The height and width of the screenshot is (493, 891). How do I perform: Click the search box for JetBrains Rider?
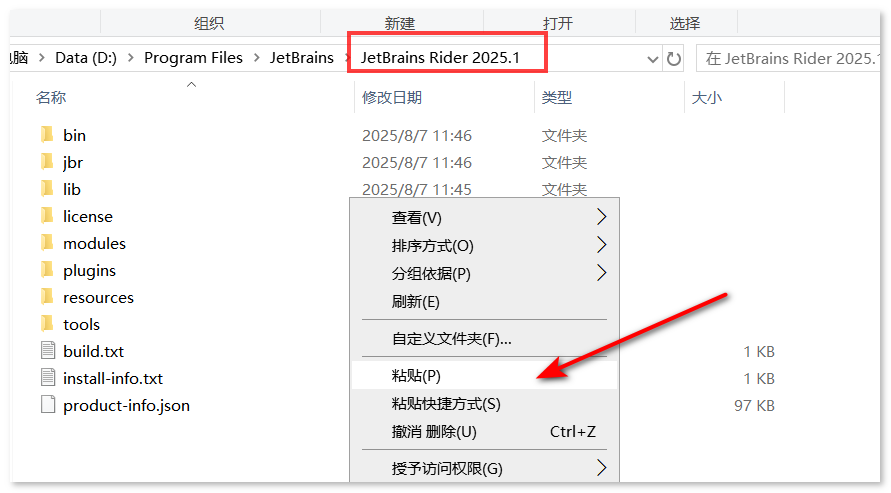pyautogui.click(x=788, y=59)
